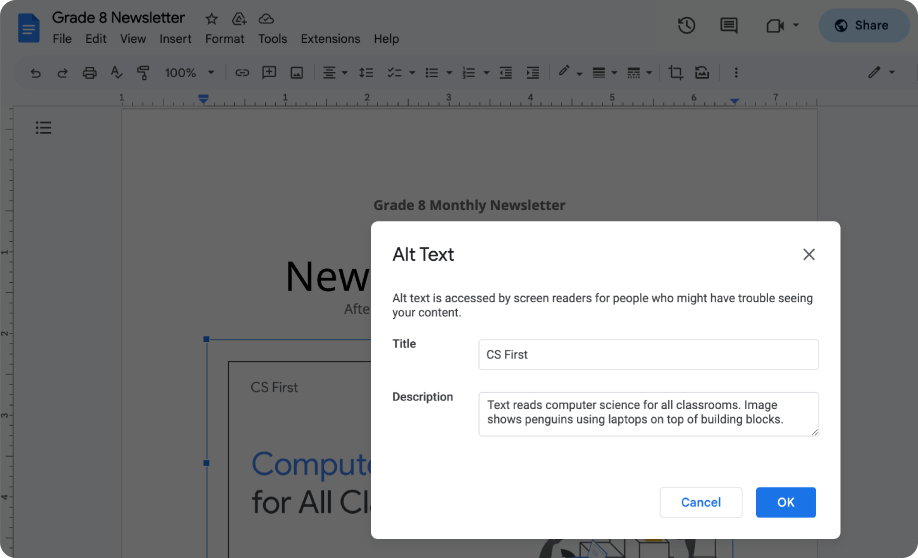
Task: Expand the border color dropdown arrow
Action: pos(580,74)
